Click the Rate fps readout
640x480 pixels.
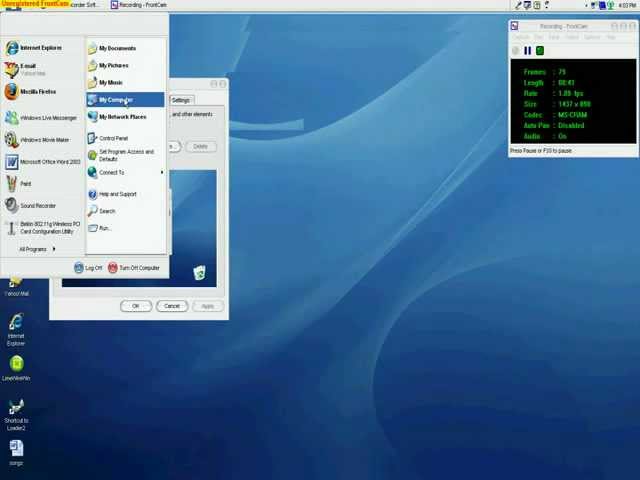pyautogui.click(x=553, y=93)
